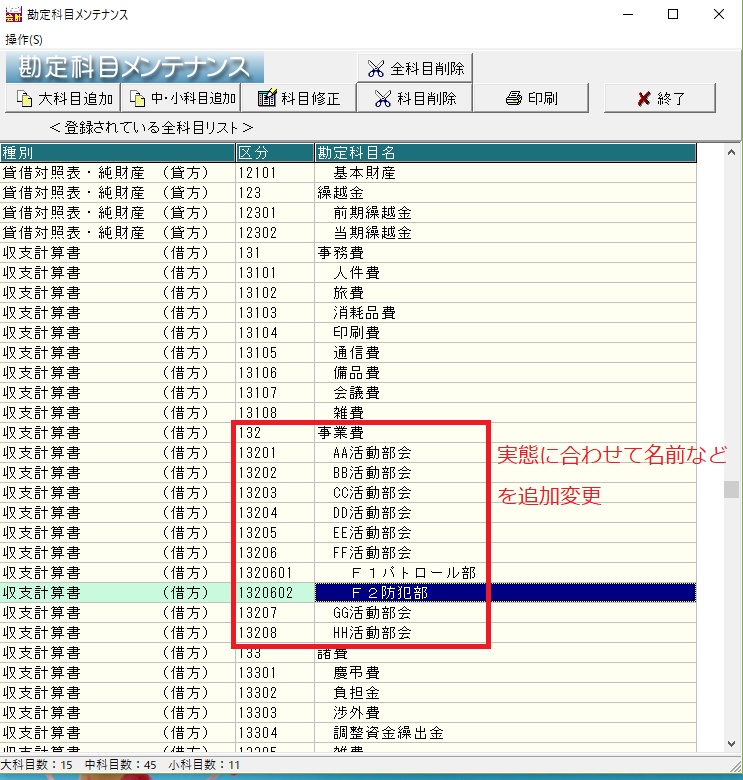Screen dimensions: 743x780
Task: Click the vertical scrollbar thumb
Action: pyautogui.click(x=732, y=489)
